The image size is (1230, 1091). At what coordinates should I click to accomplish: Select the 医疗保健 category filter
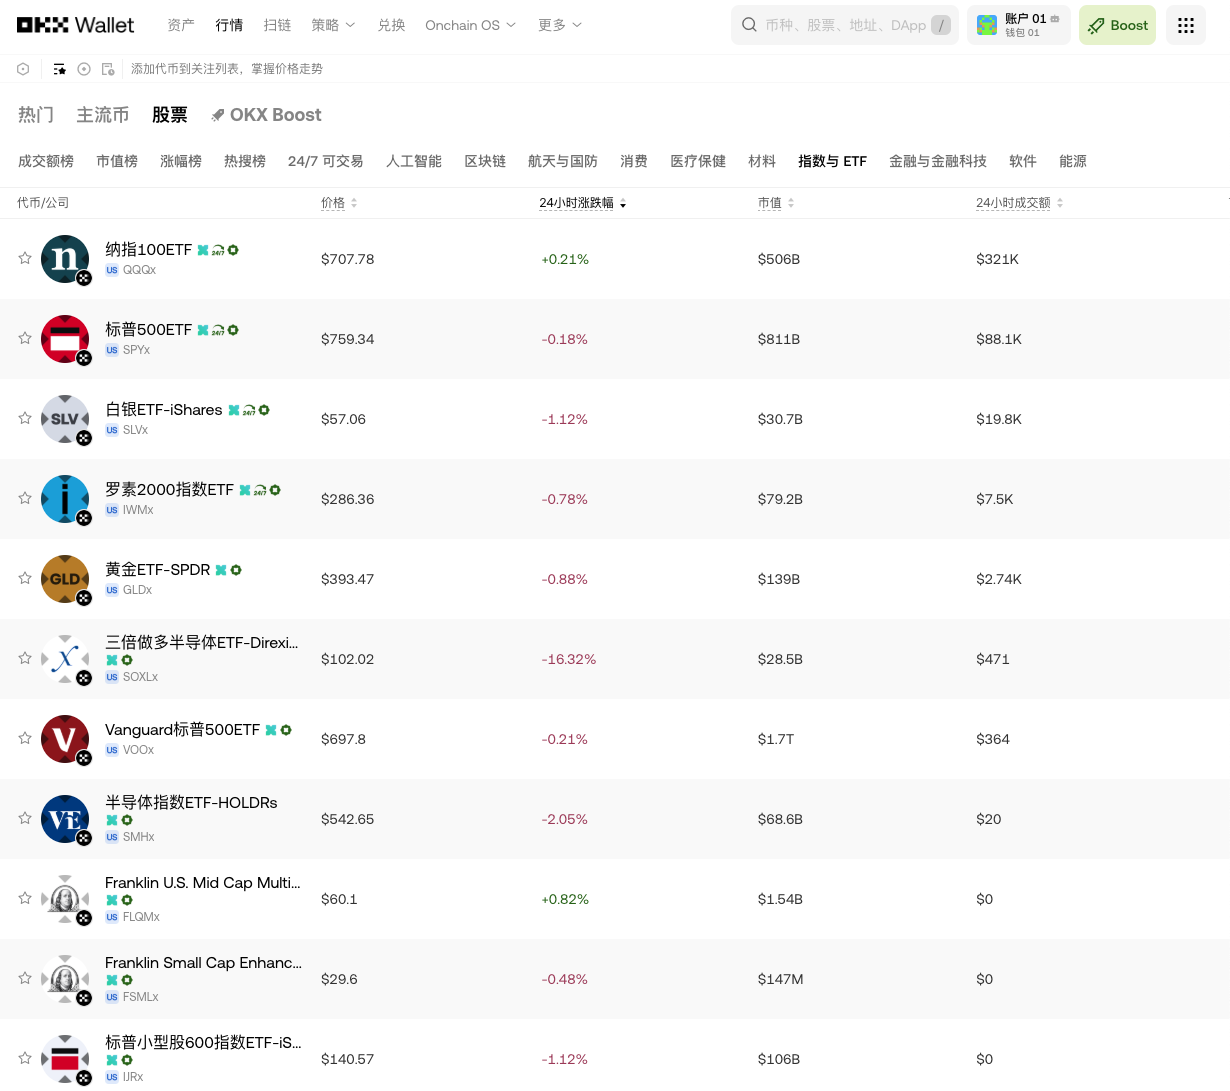click(698, 161)
